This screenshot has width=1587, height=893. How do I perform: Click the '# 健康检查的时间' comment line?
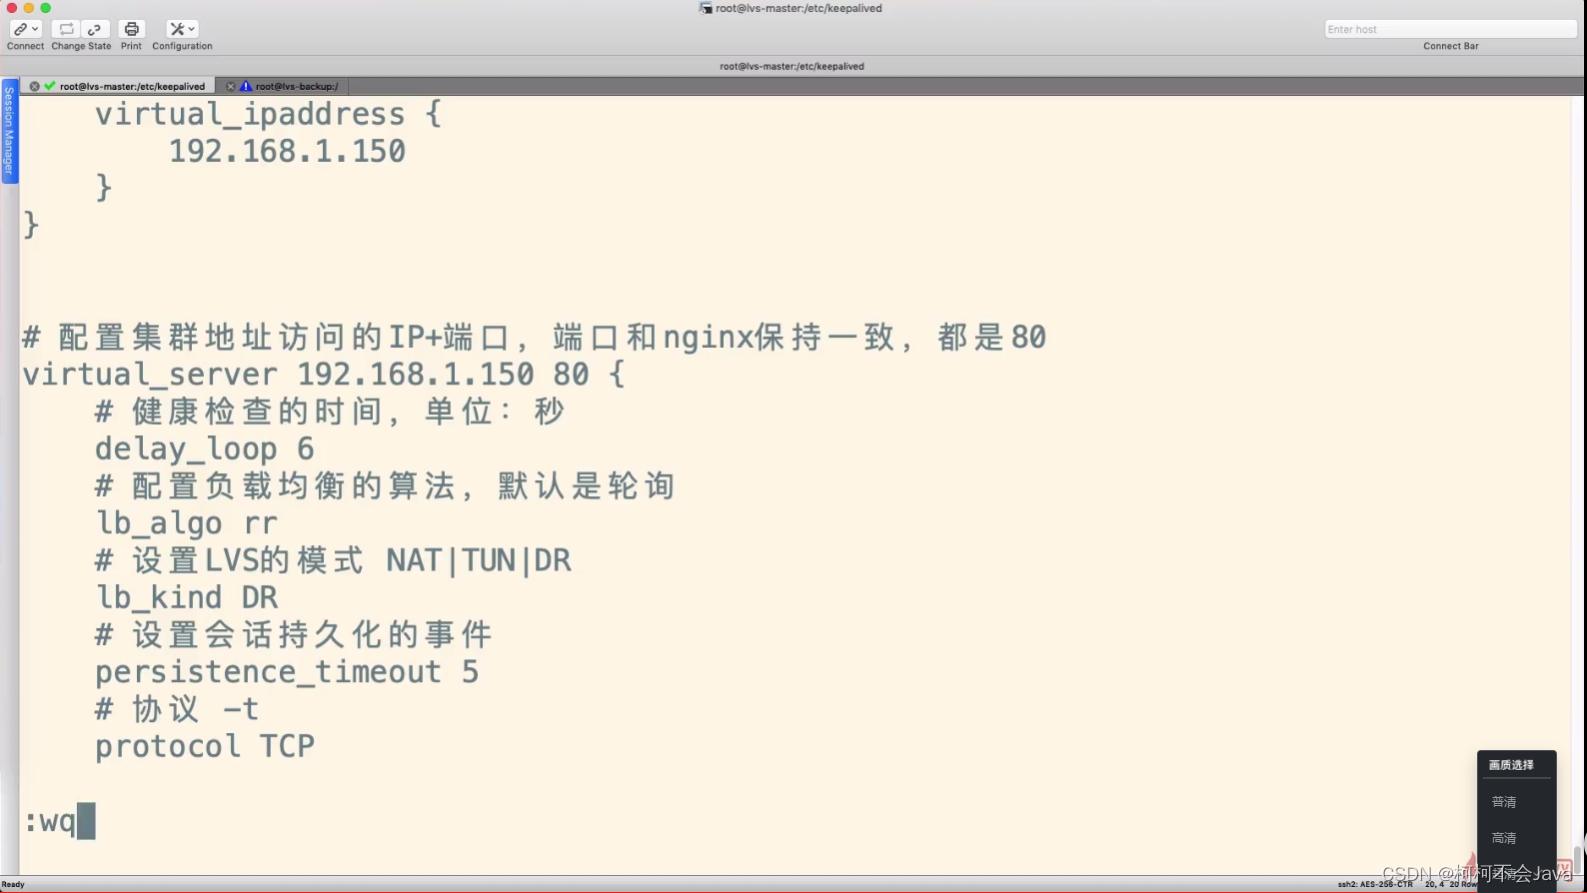[x=329, y=411]
